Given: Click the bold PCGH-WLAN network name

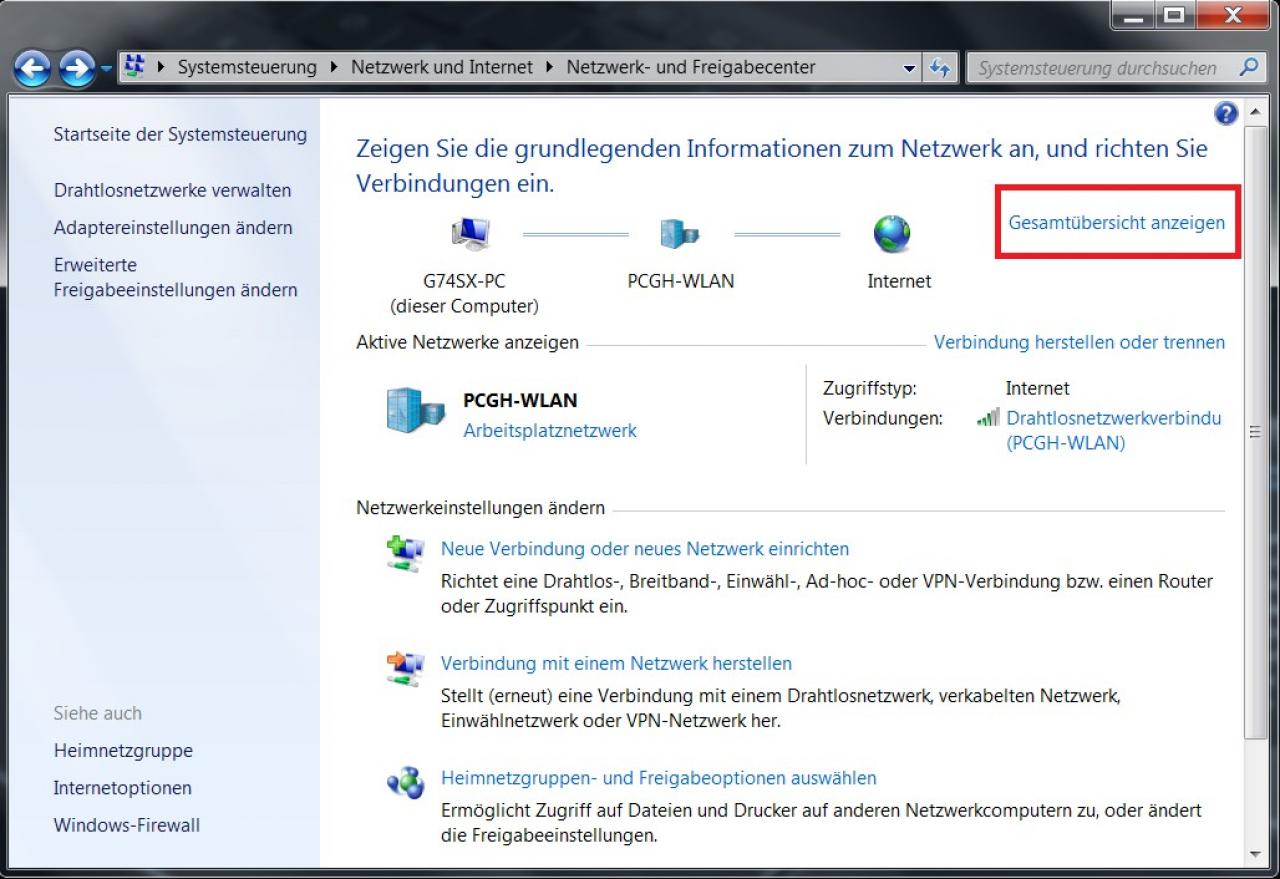Looking at the screenshot, I should click(520, 400).
